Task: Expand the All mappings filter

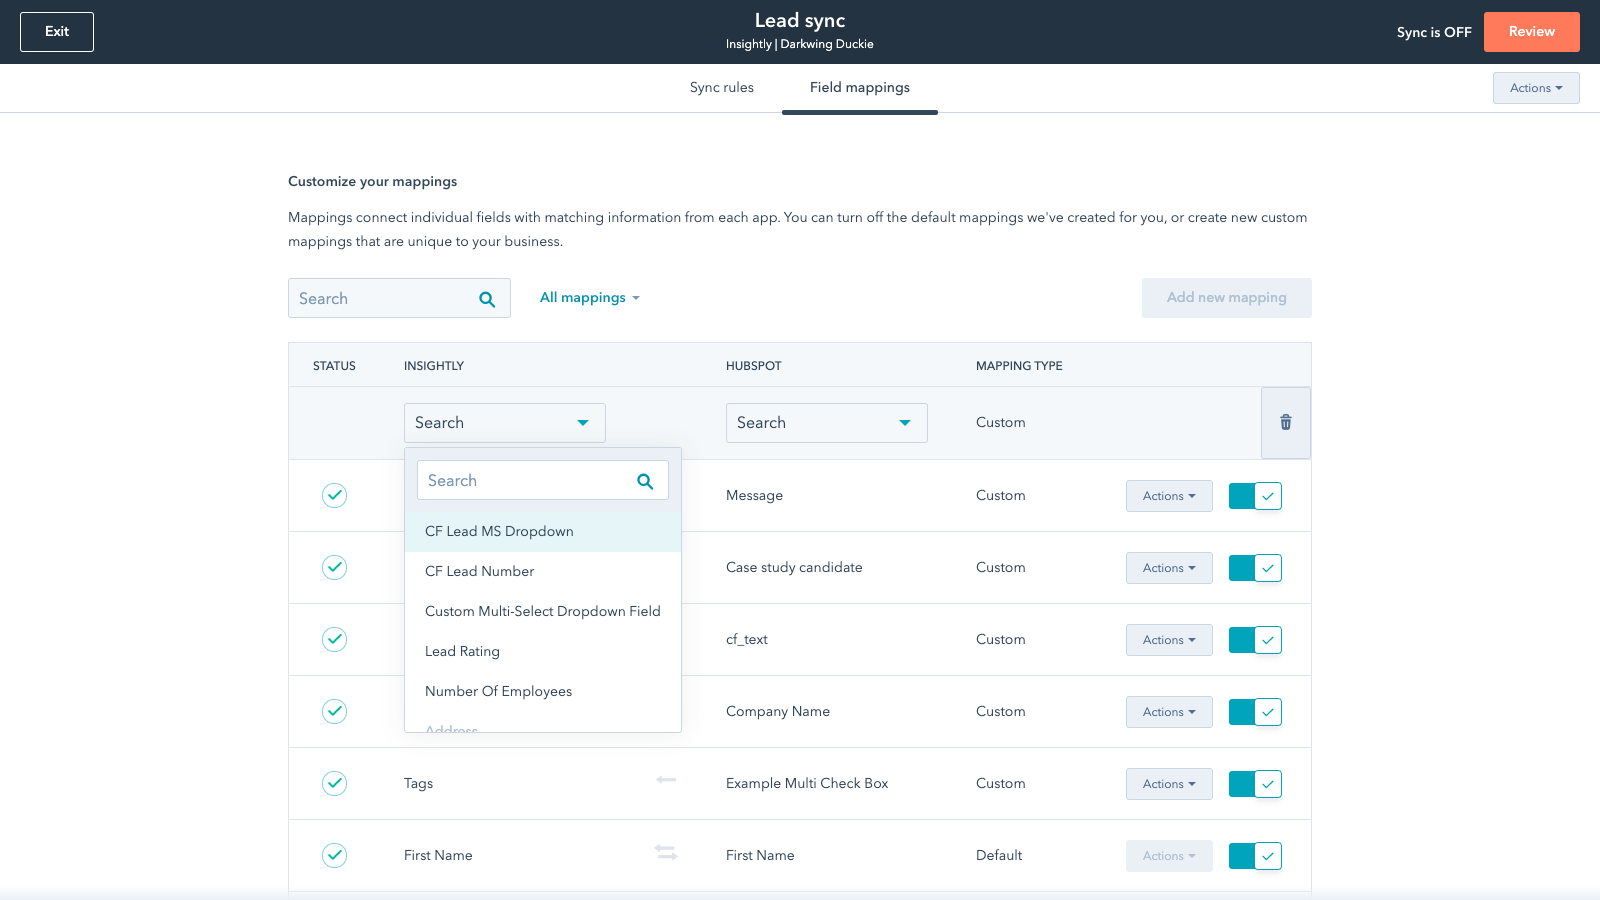Action: 589,298
